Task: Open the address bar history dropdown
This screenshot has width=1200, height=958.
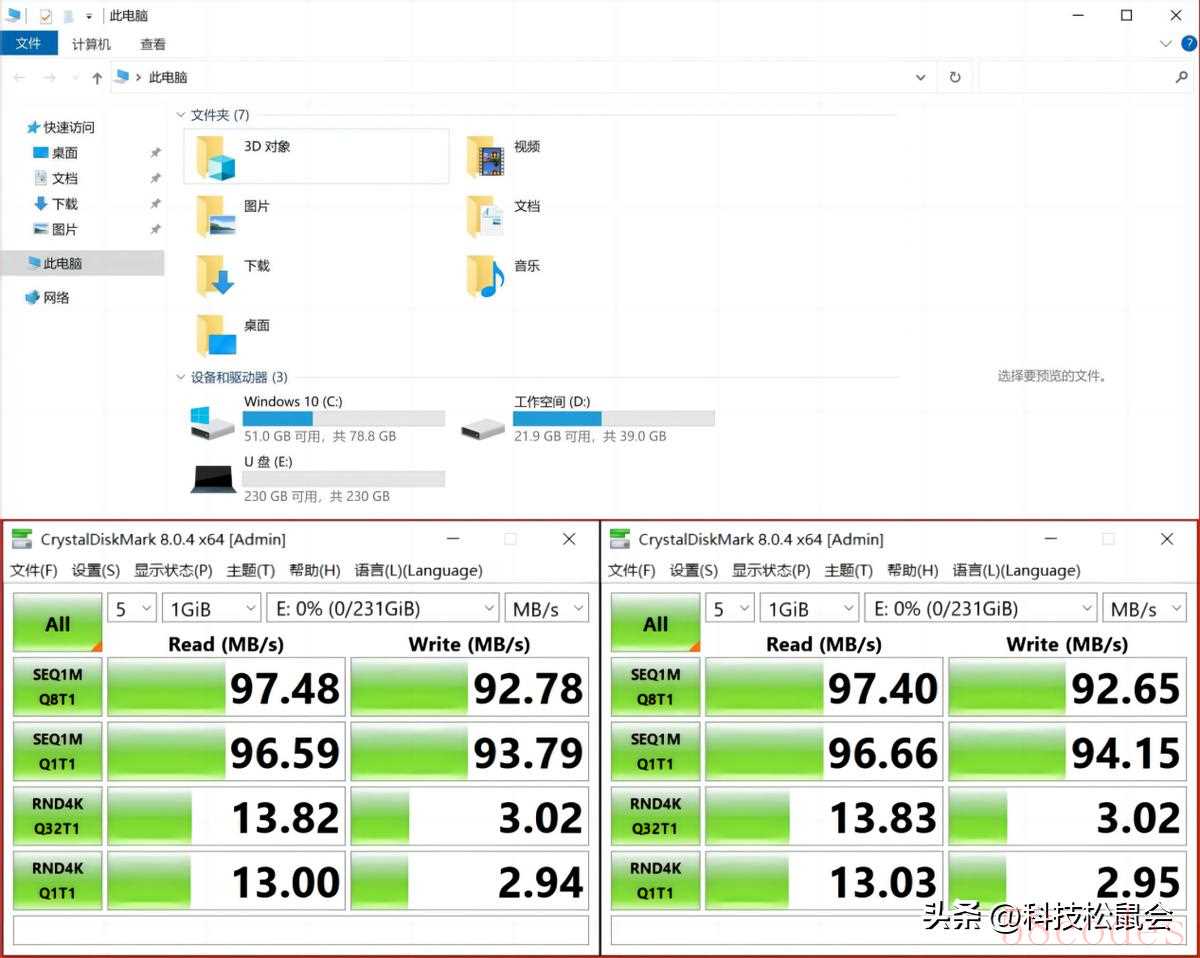Action: [x=921, y=77]
